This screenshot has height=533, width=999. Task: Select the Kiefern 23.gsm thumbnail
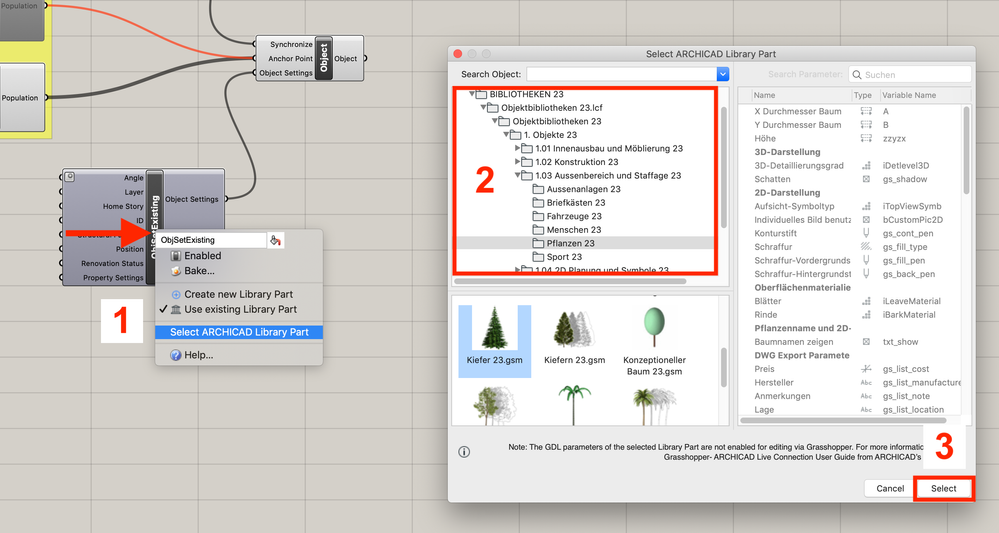[574, 338]
